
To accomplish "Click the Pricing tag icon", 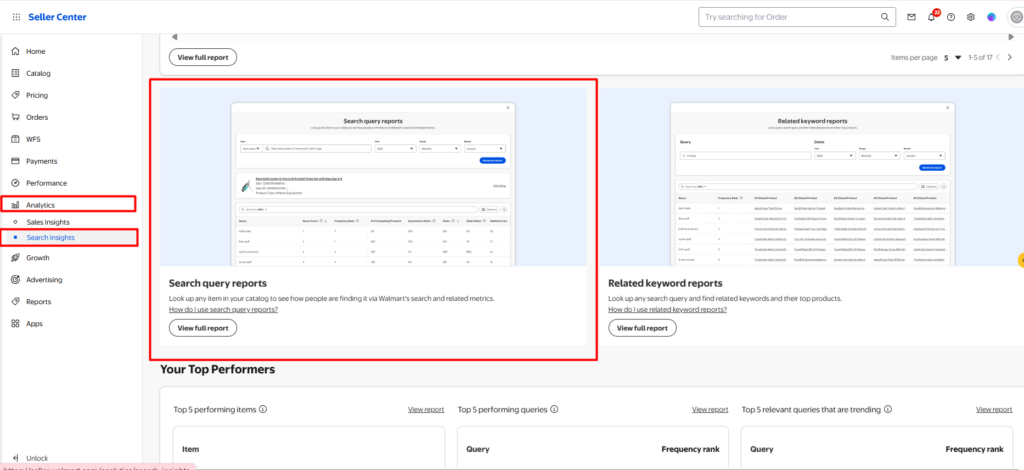I will pos(15,95).
